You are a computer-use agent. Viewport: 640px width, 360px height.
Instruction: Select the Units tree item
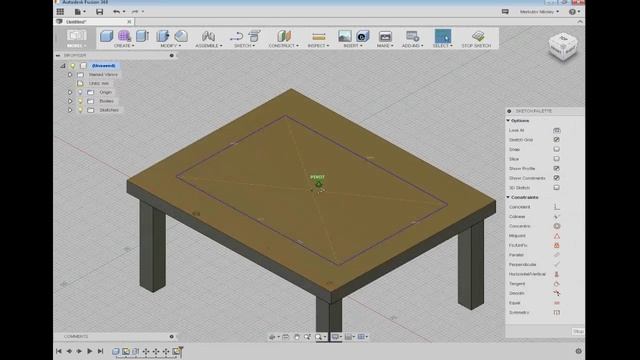99,83
